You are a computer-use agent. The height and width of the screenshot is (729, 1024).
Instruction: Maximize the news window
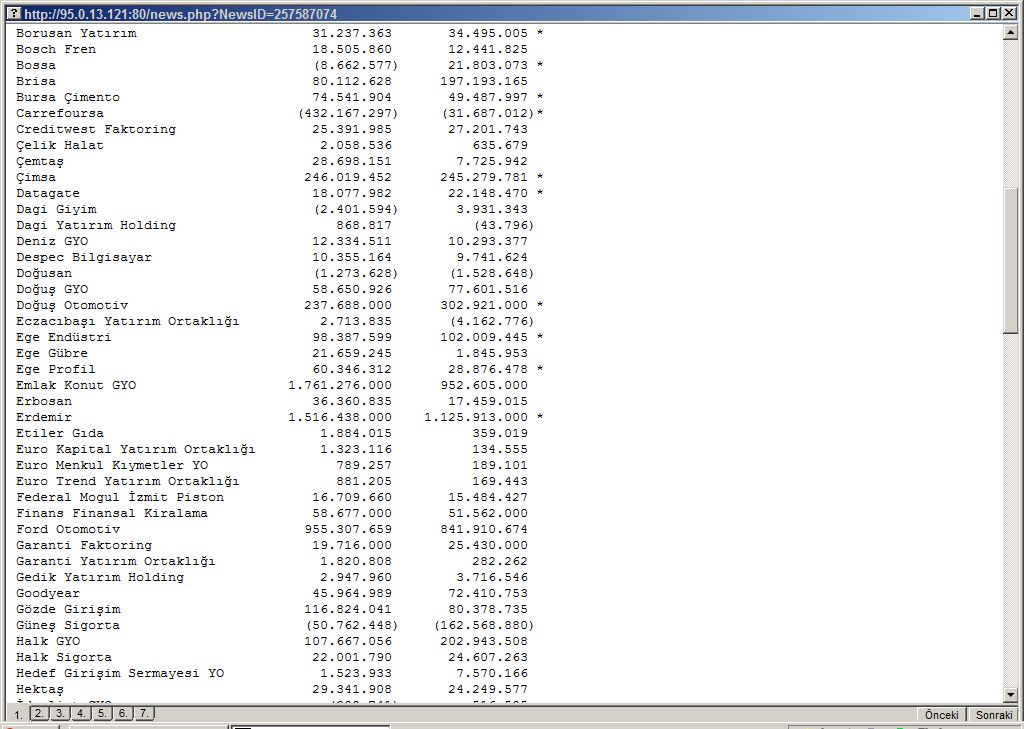992,13
